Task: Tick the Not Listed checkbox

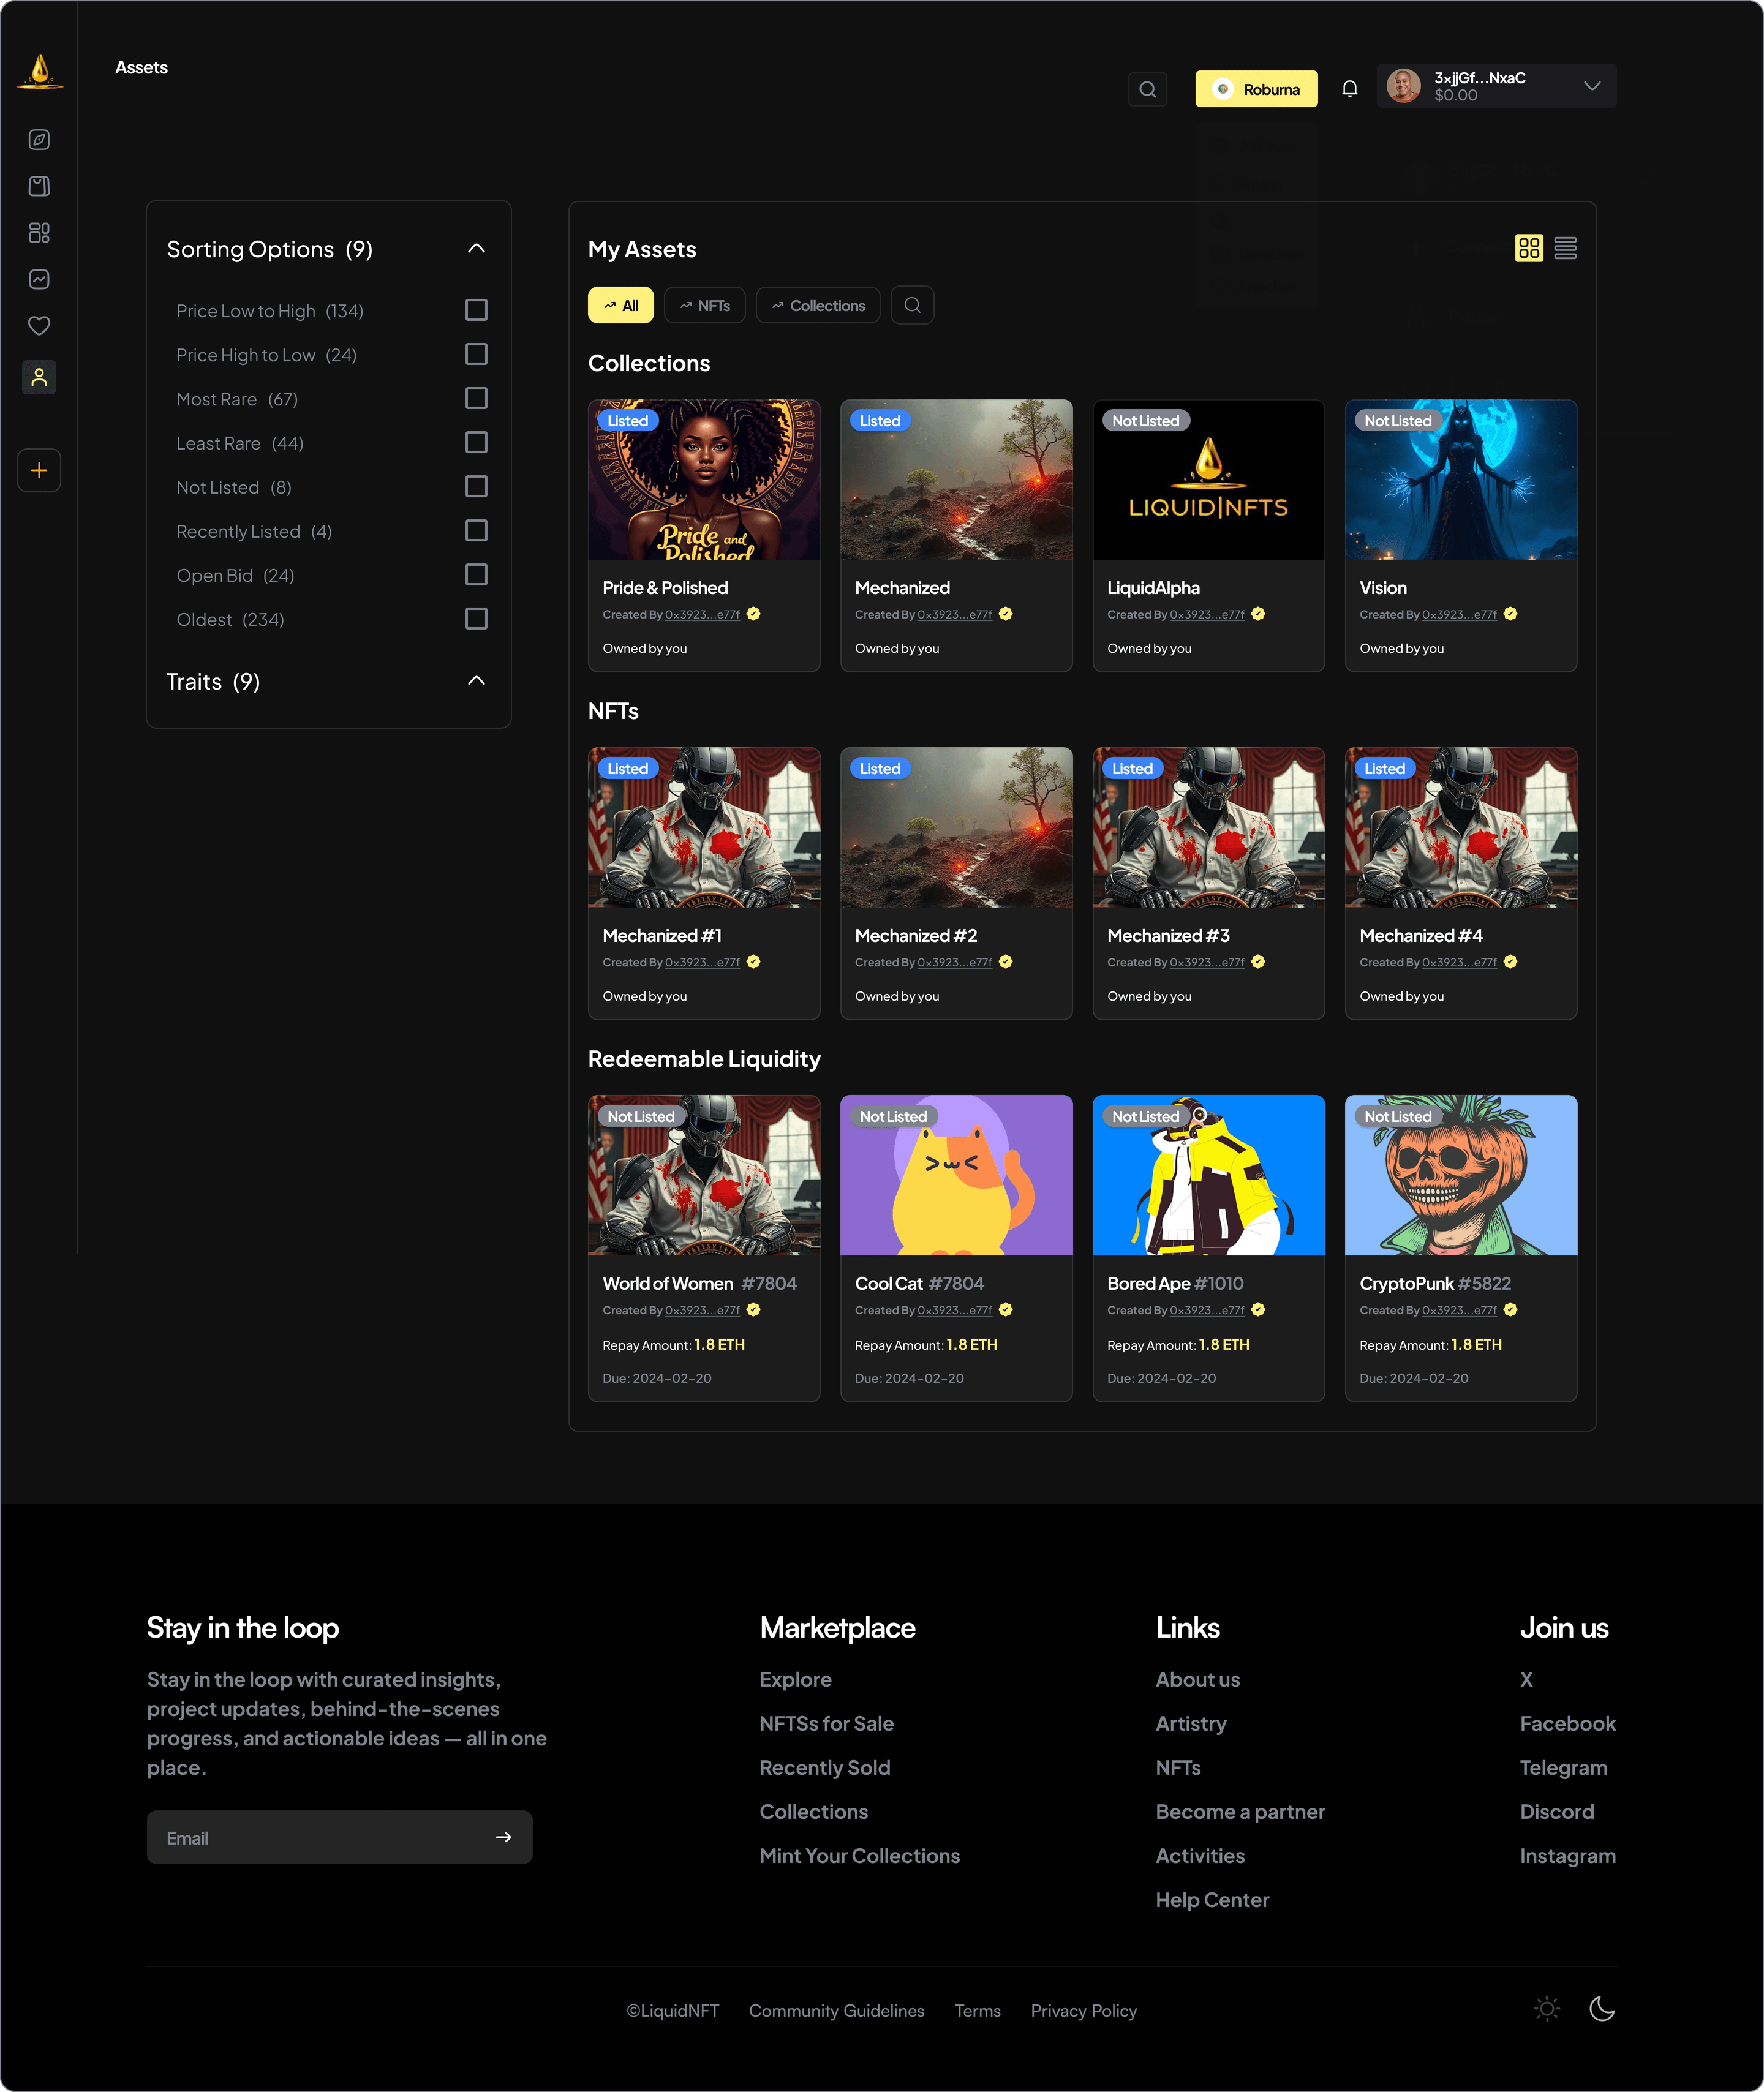Action: point(476,486)
